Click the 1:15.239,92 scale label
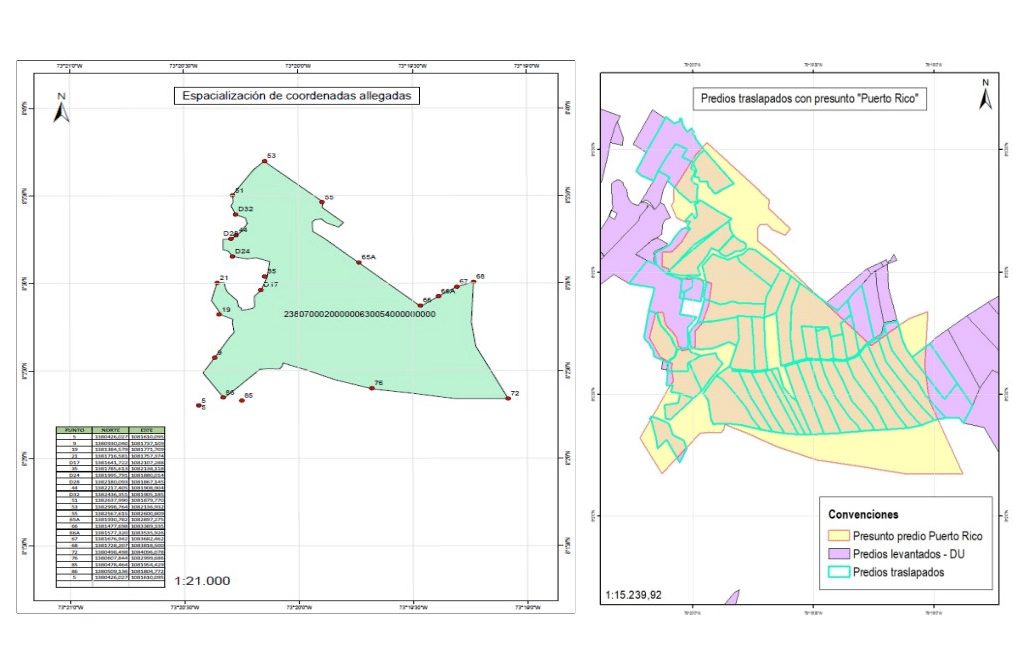 click(647, 595)
